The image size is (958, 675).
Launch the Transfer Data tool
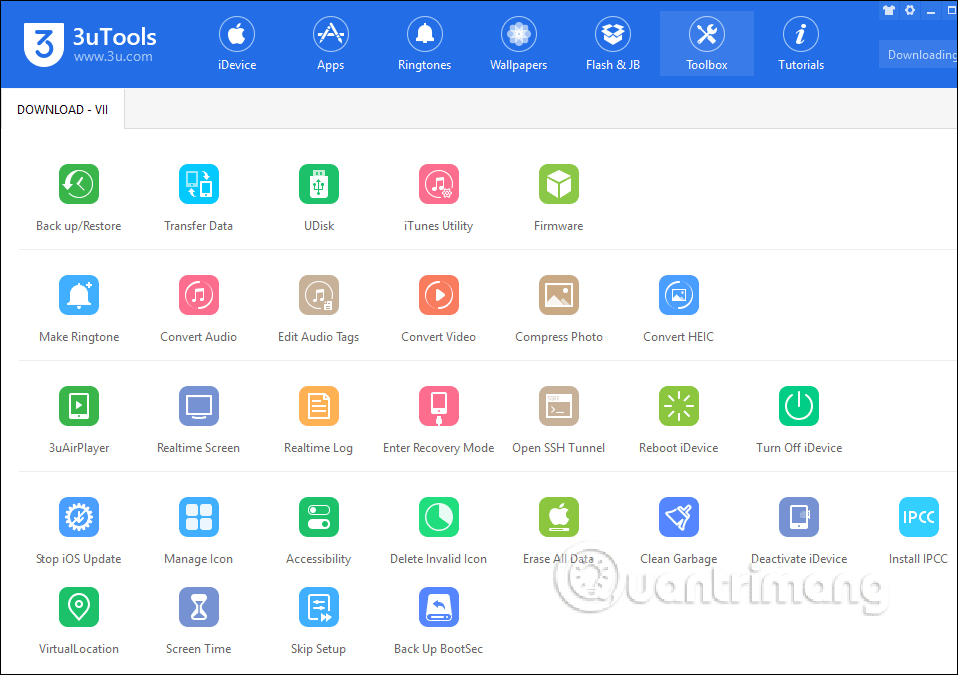(199, 184)
